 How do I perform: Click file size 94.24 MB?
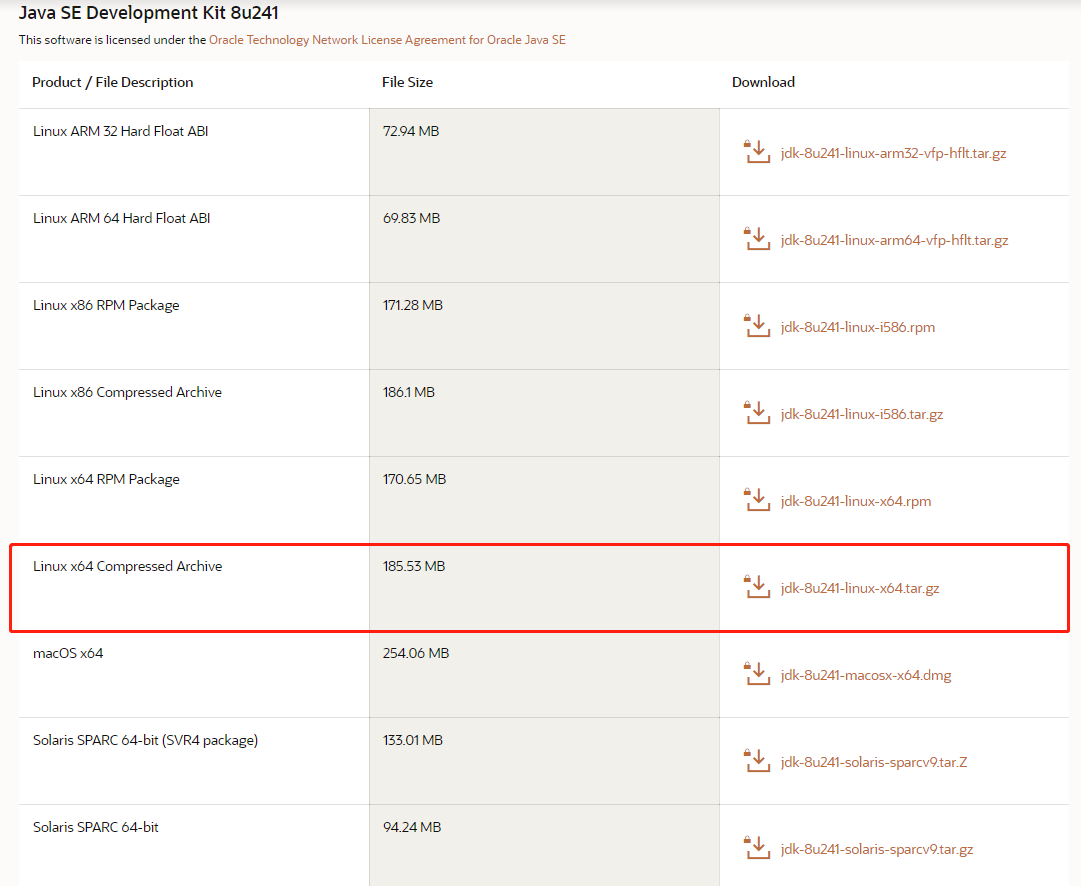pos(412,827)
